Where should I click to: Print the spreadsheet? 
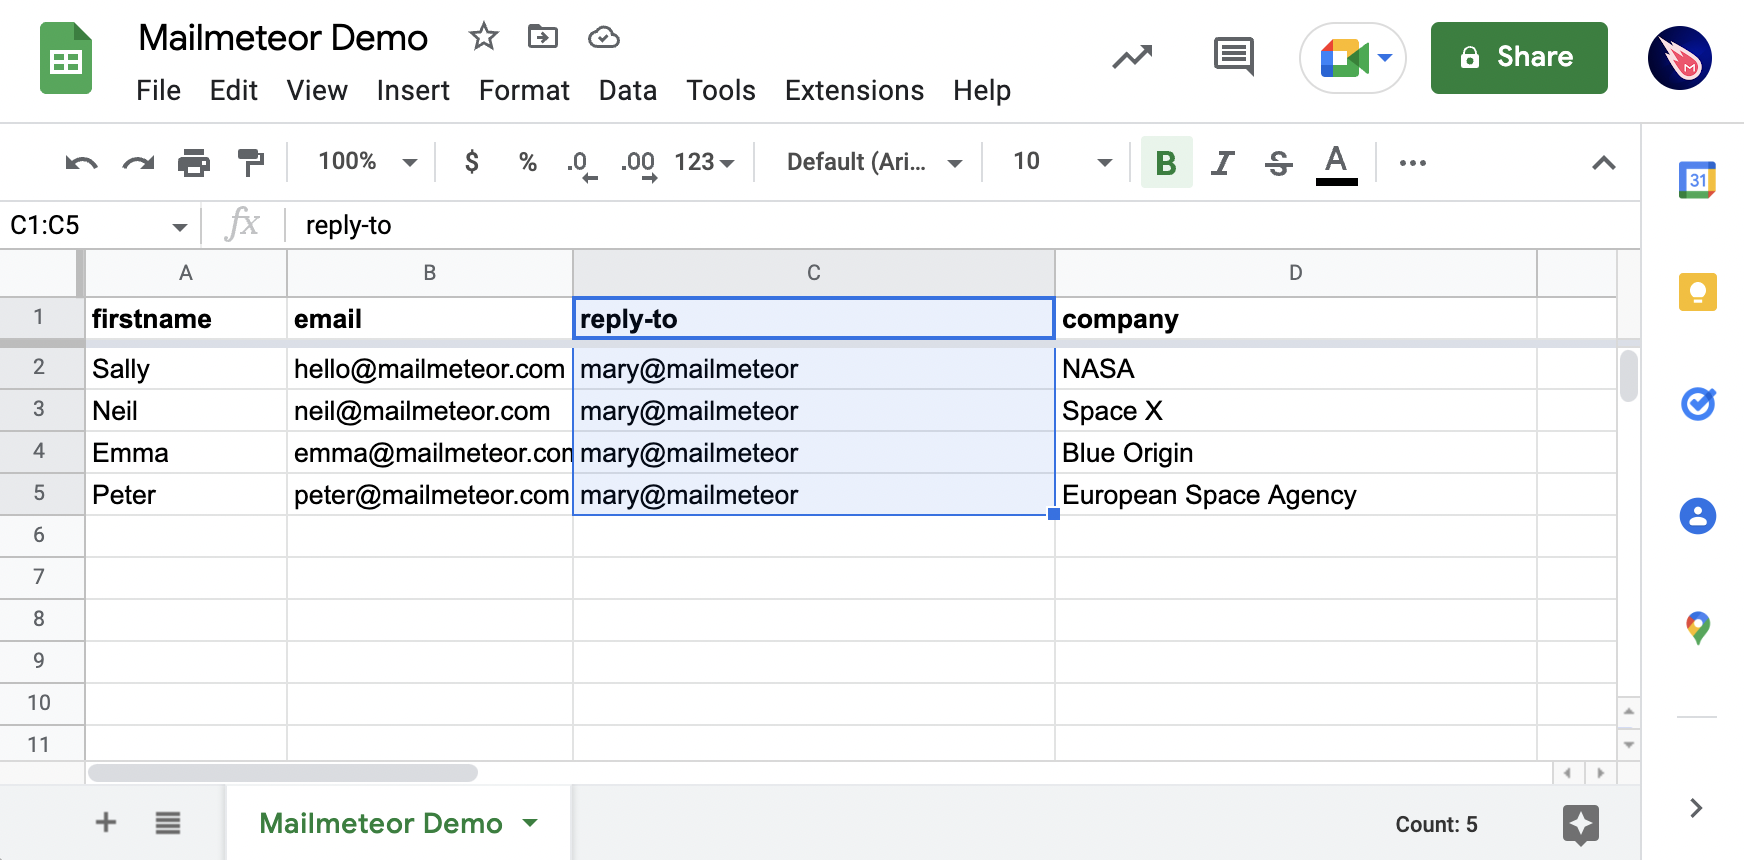click(x=194, y=162)
